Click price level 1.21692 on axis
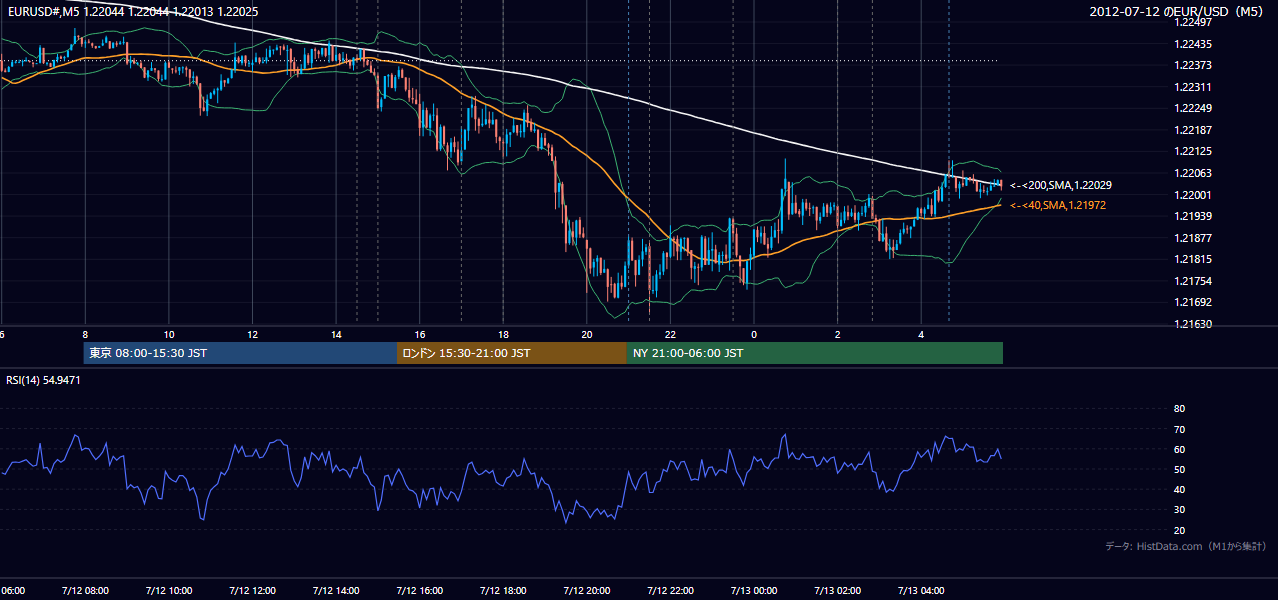Image resolution: width=1278 pixels, height=600 pixels. pos(1192,302)
